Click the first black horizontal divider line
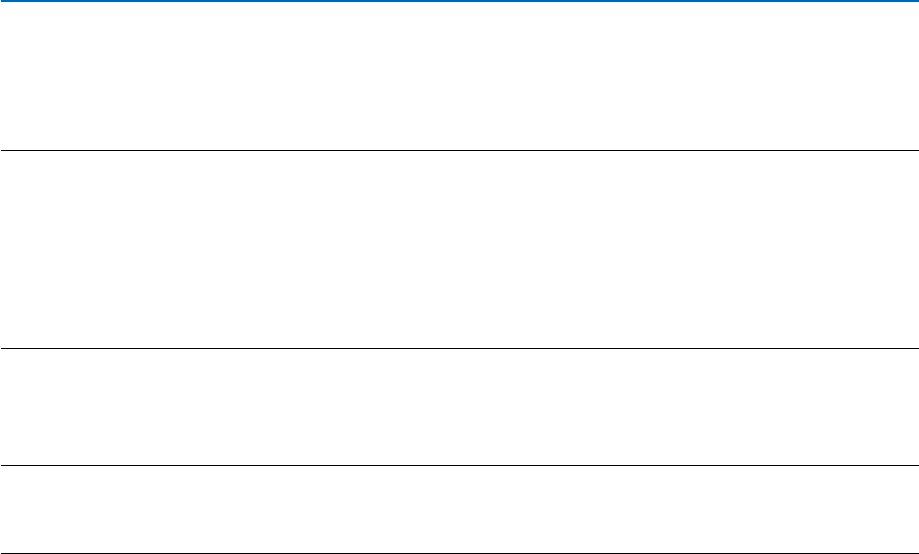 [x=459, y=151]
